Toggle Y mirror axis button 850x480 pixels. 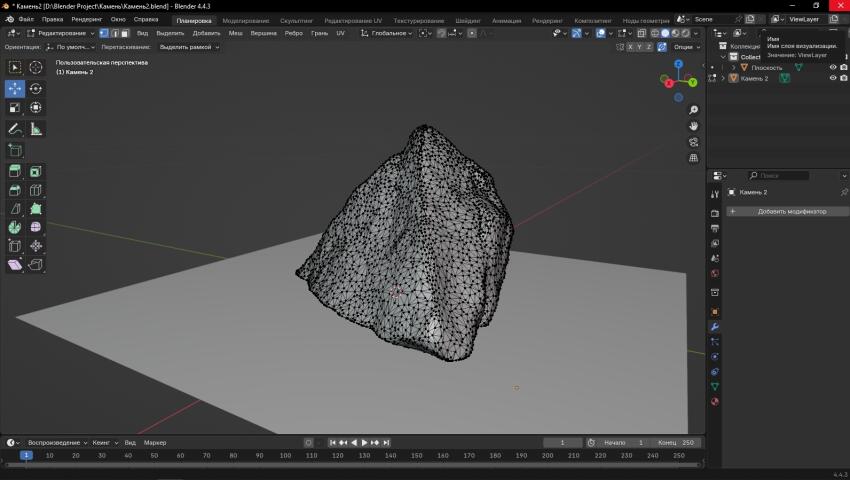pyautogui.click(x=639, y=47)
